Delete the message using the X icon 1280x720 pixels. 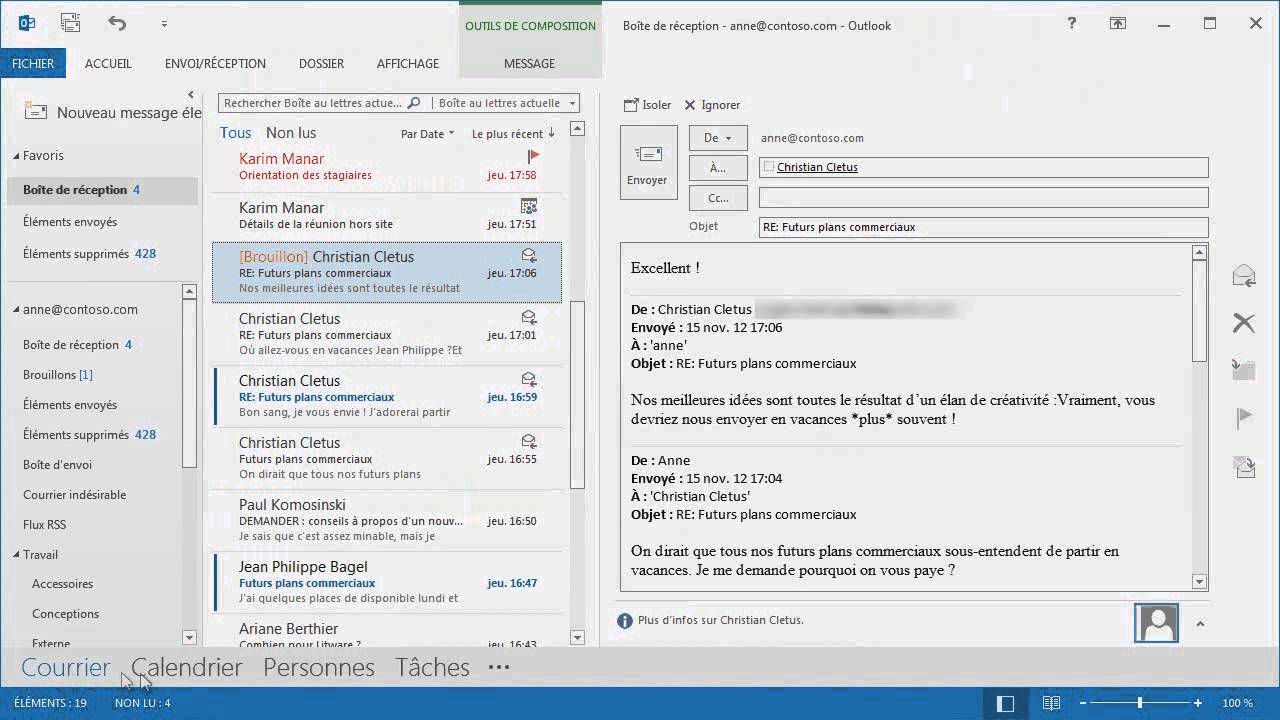click(x=1244, y=322)
